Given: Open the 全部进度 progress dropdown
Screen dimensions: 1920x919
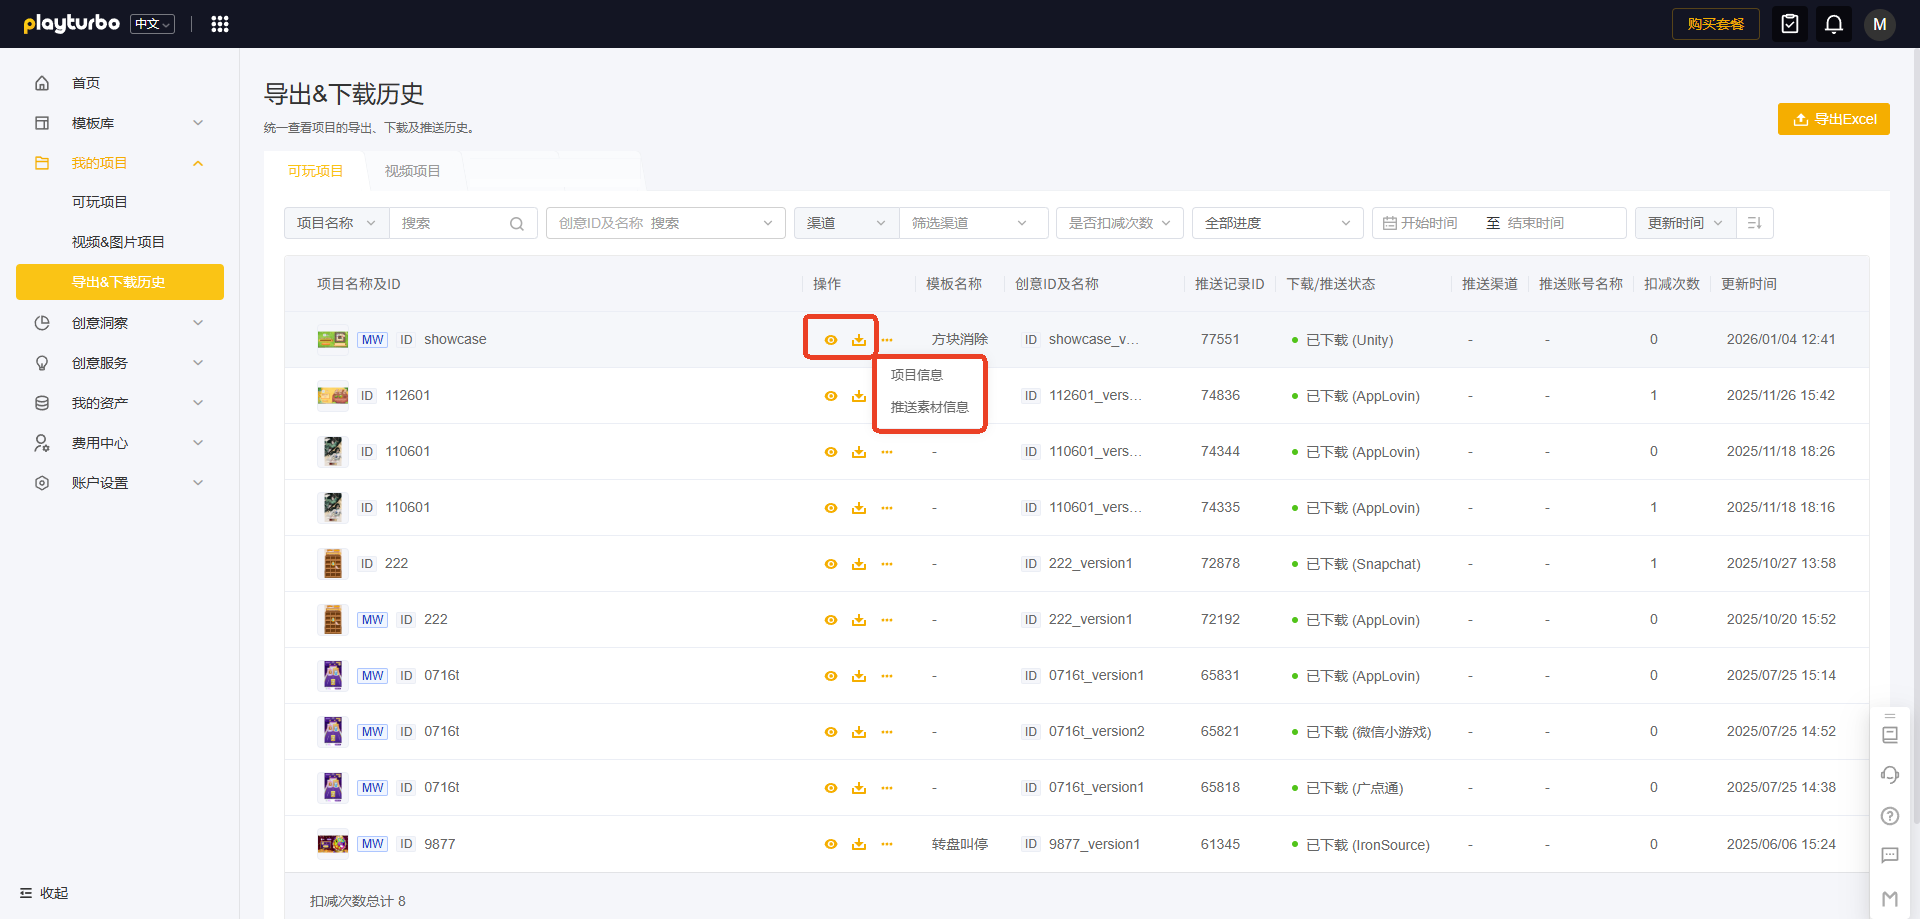Looking at the screenshot, I should (x=1277, y=223).
